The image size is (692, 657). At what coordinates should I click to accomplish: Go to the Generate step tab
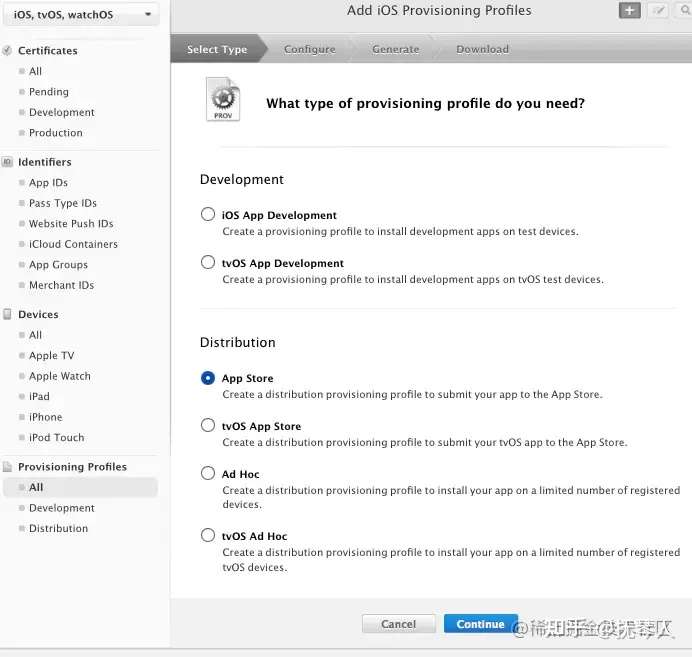coord(395,49)
